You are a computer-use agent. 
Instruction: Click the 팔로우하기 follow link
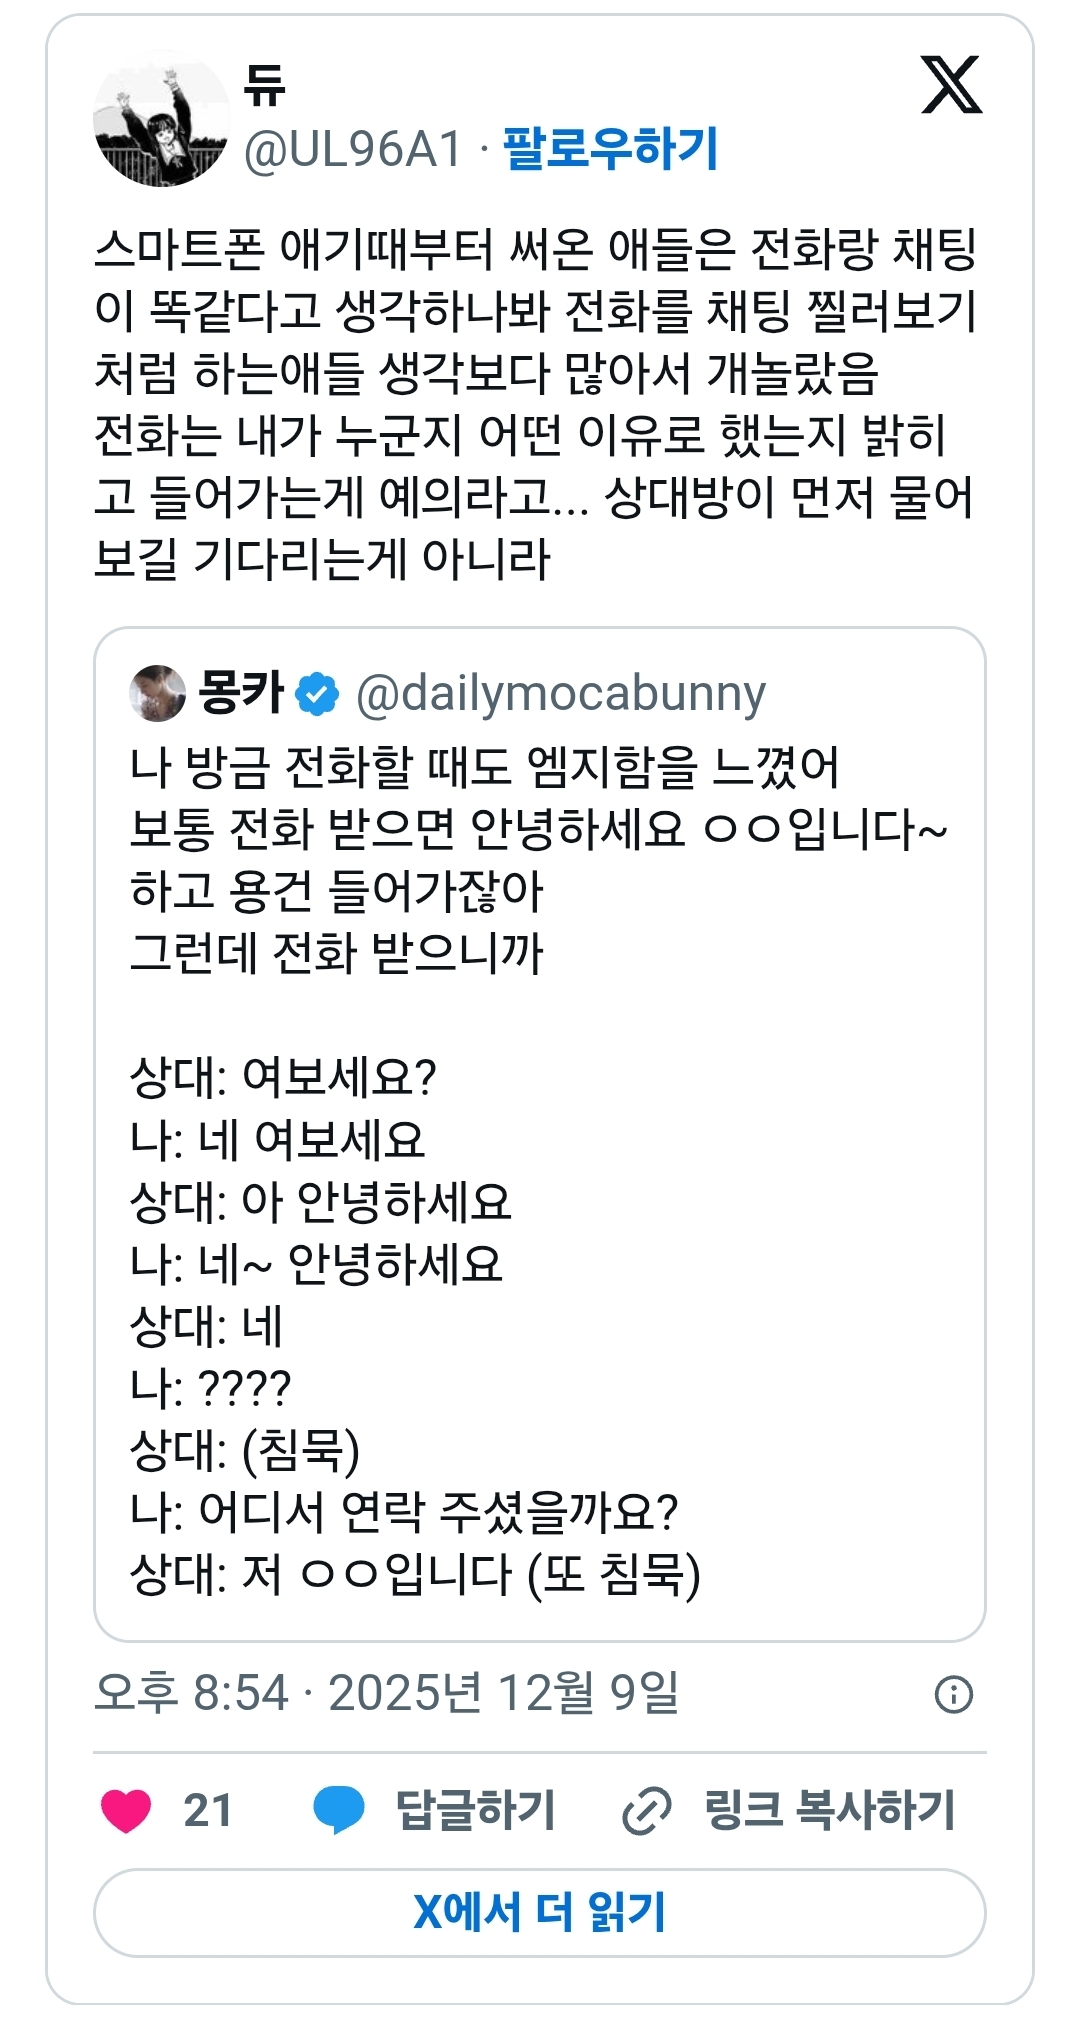pos(610,149)
